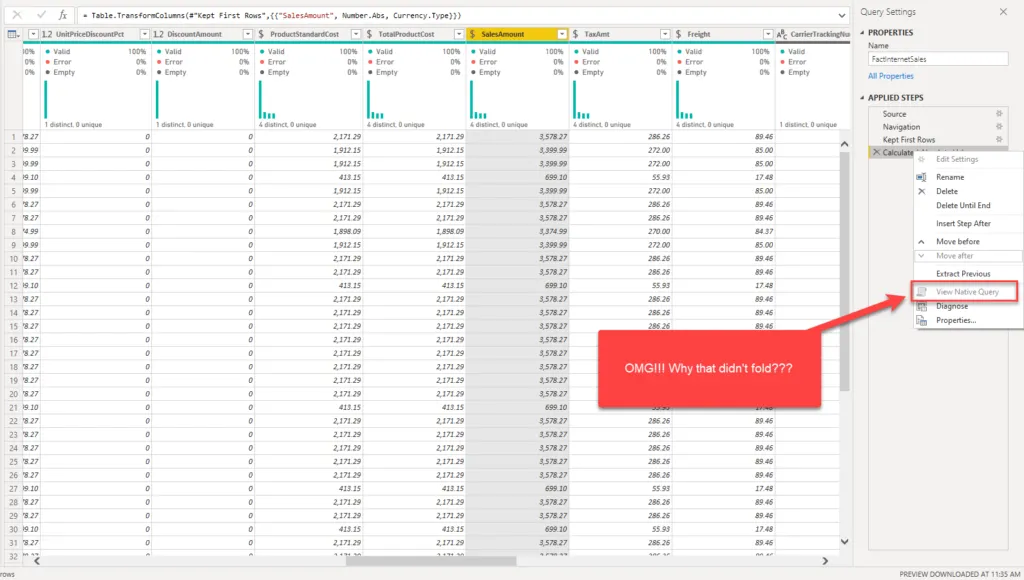Open the DiscountAmount column filter dropdown
The width and height of the screenshot is (1024, 580).
tap(248, 34)
